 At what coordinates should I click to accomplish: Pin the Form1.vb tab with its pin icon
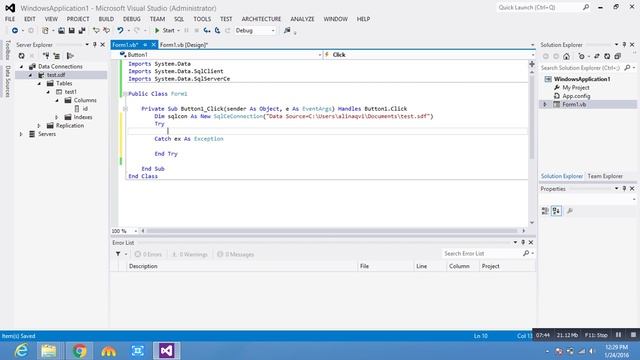click(x=145, y=45)
